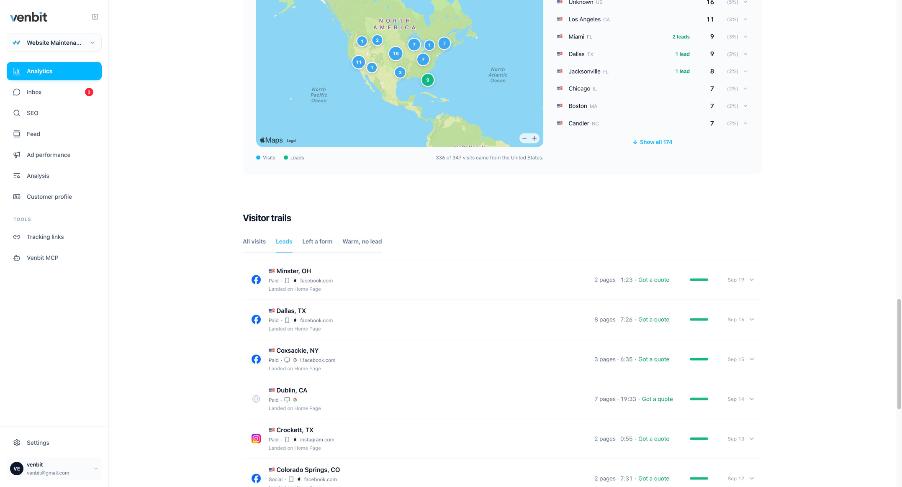Click the Visitor trails heading
The image size is (902, 487).
pos(267,218)
